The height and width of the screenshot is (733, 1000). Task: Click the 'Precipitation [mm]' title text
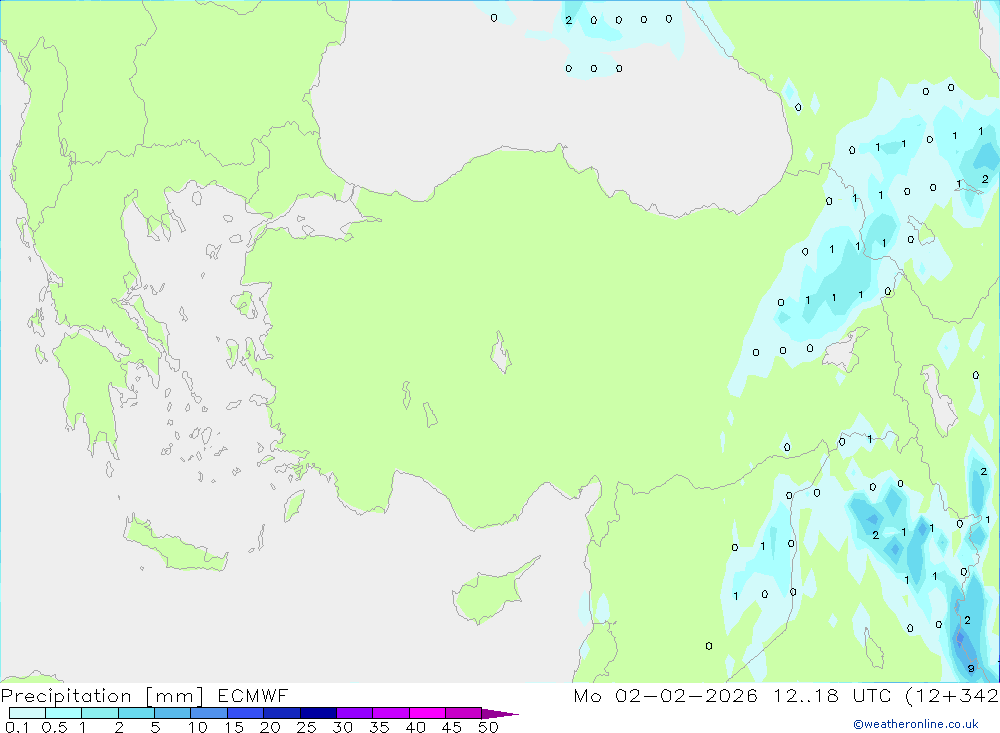(102, 695)
